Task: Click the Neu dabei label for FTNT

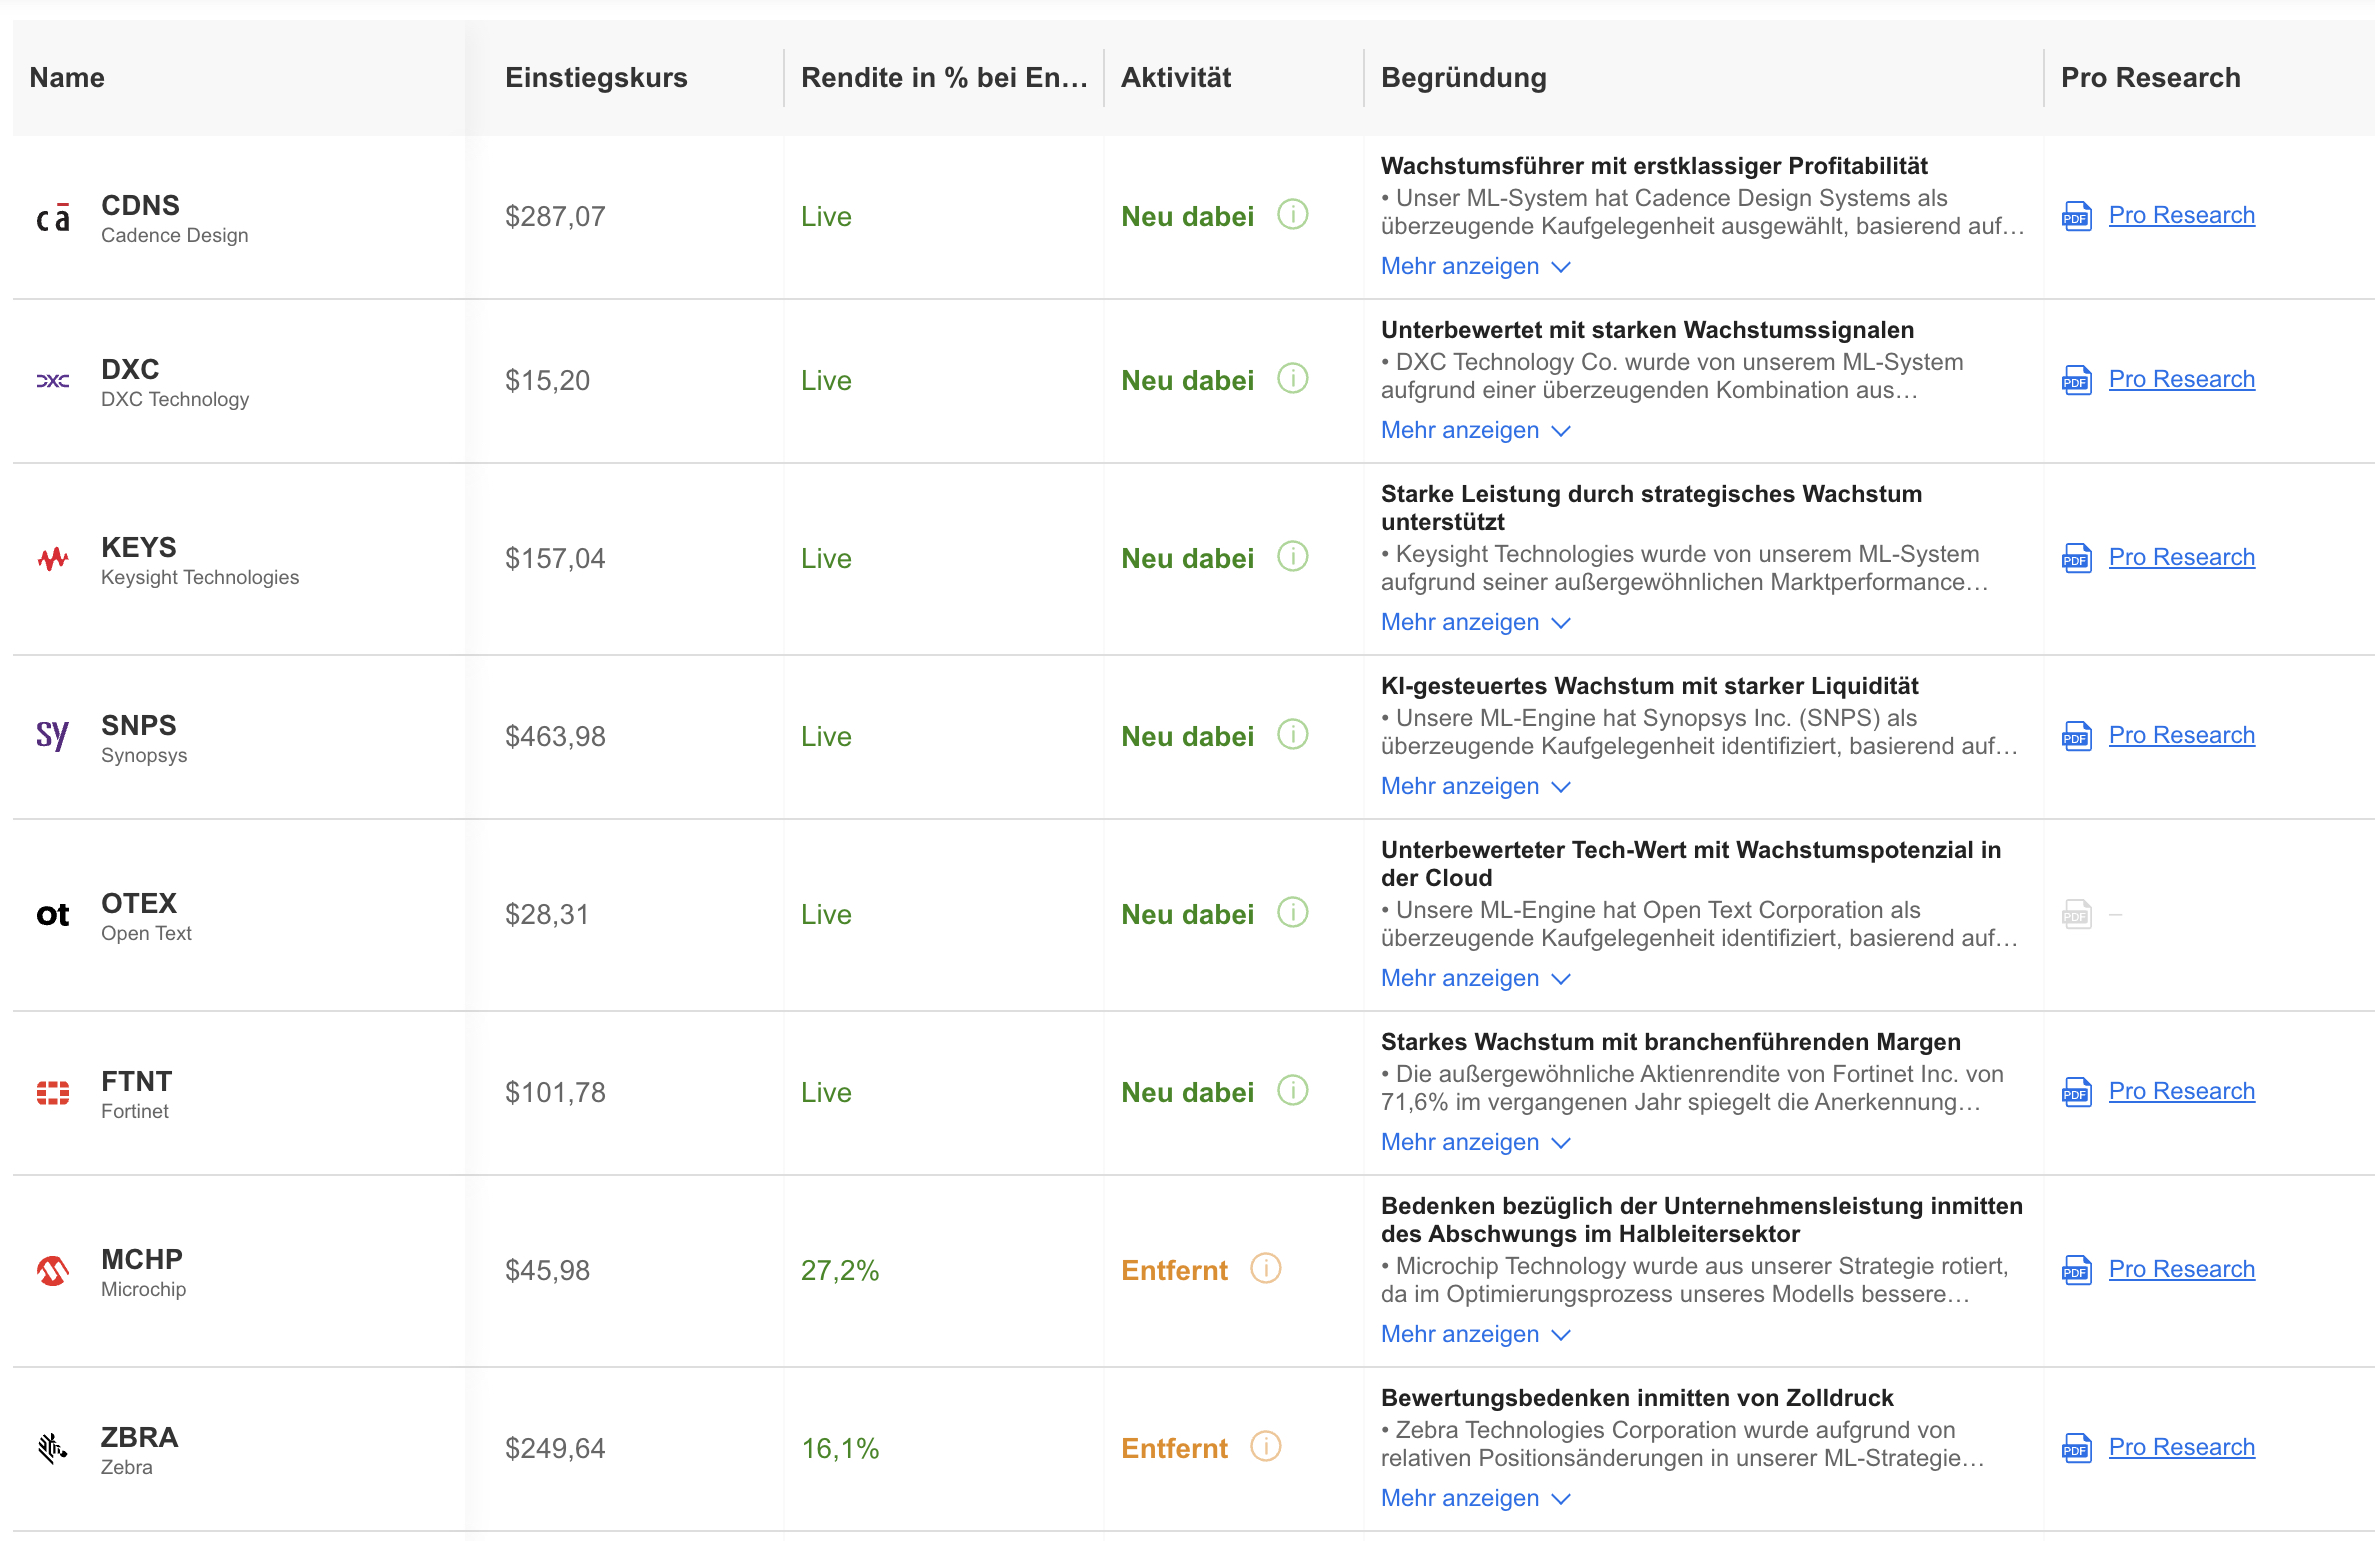Action: pos(1187,1092)
